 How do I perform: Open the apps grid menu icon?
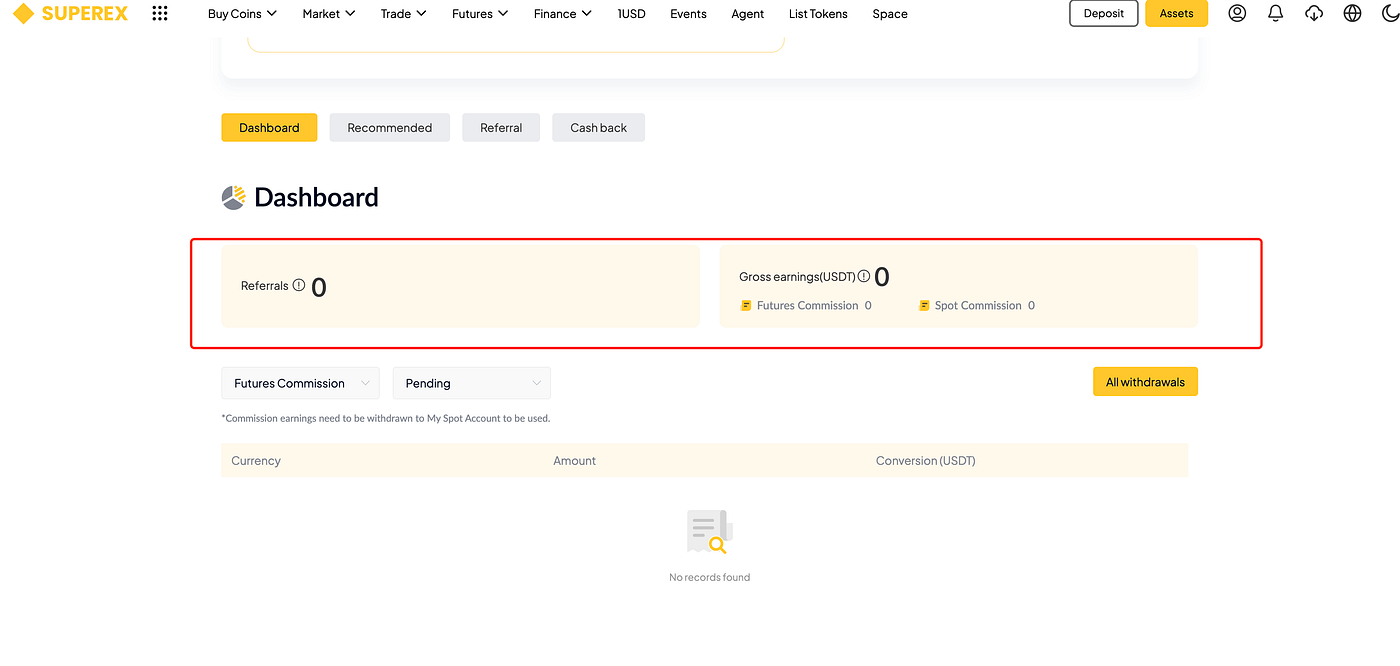pos(159,13)
